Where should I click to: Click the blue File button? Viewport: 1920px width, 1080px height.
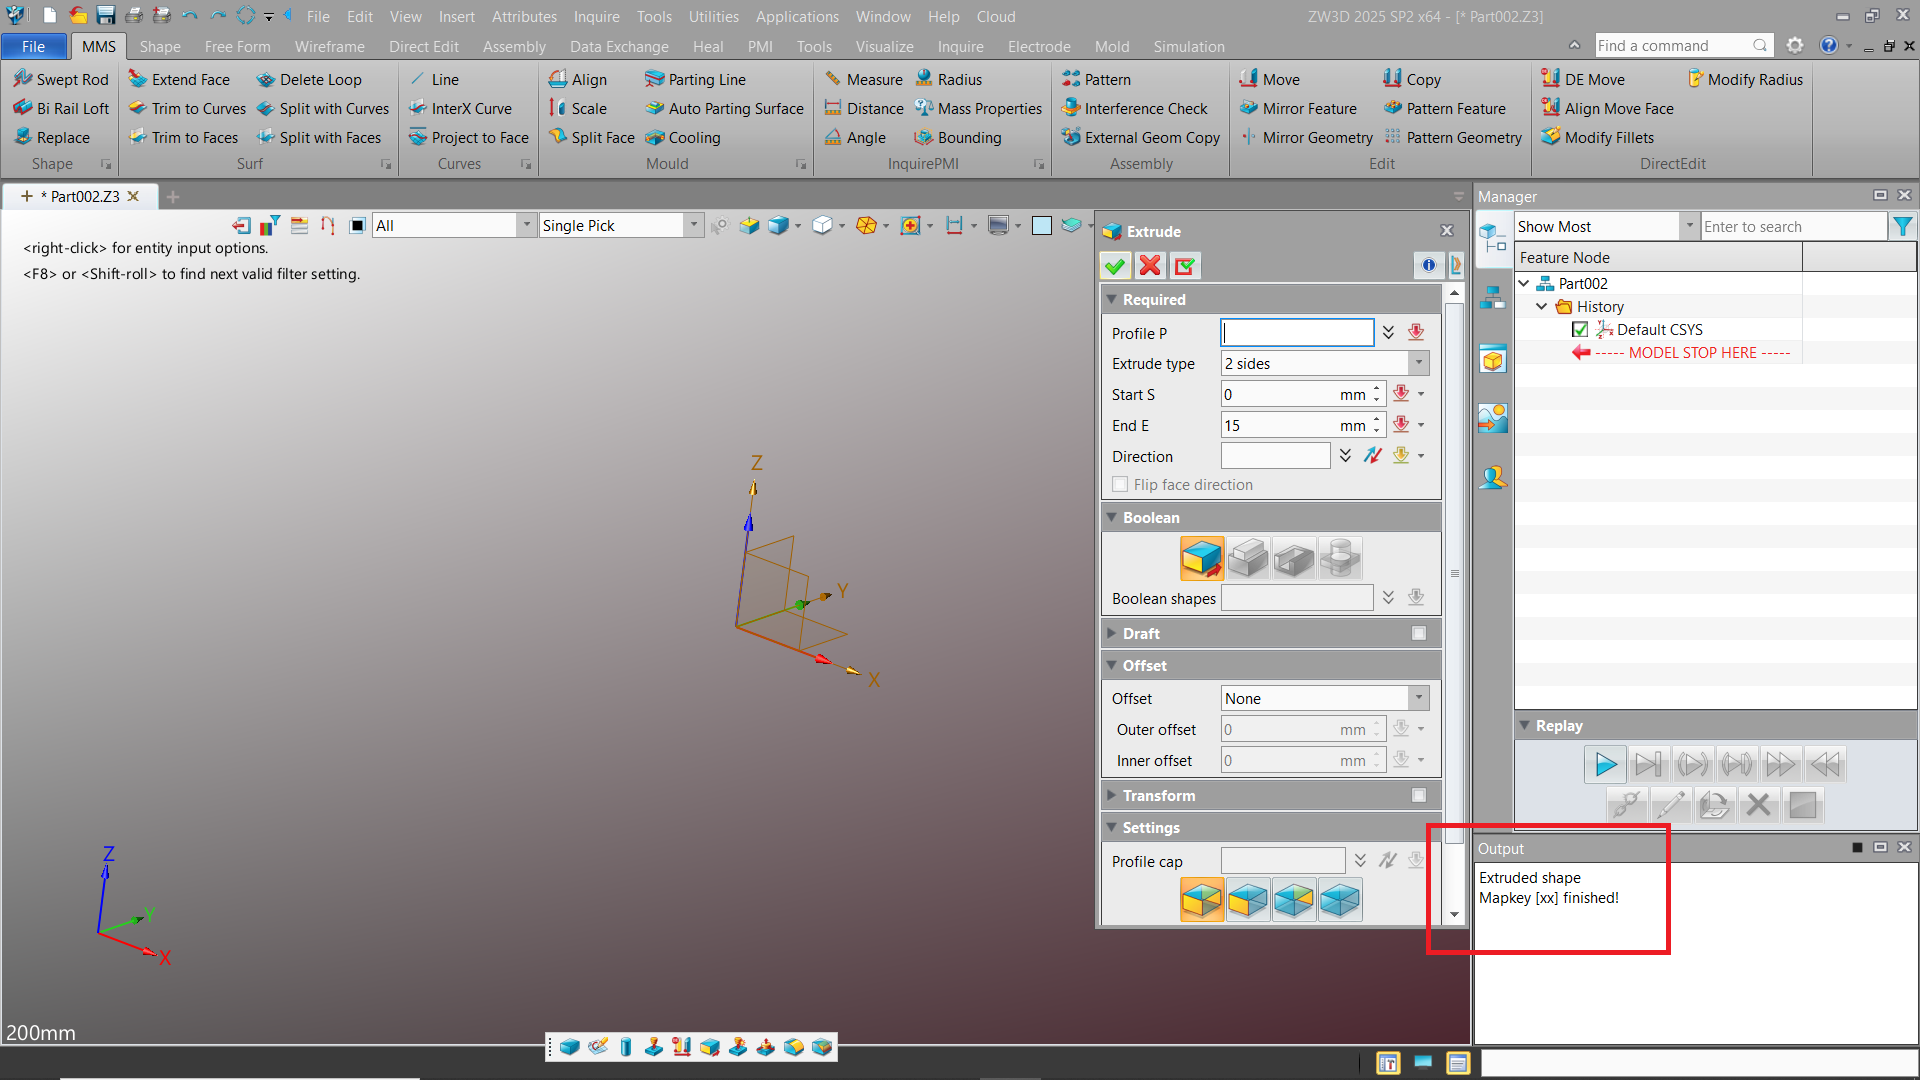[x=34, y=46]
